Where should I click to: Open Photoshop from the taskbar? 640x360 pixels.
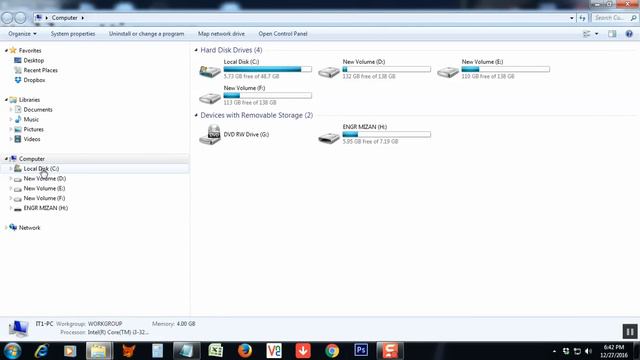pyautogui.click(x=361, y=350)
